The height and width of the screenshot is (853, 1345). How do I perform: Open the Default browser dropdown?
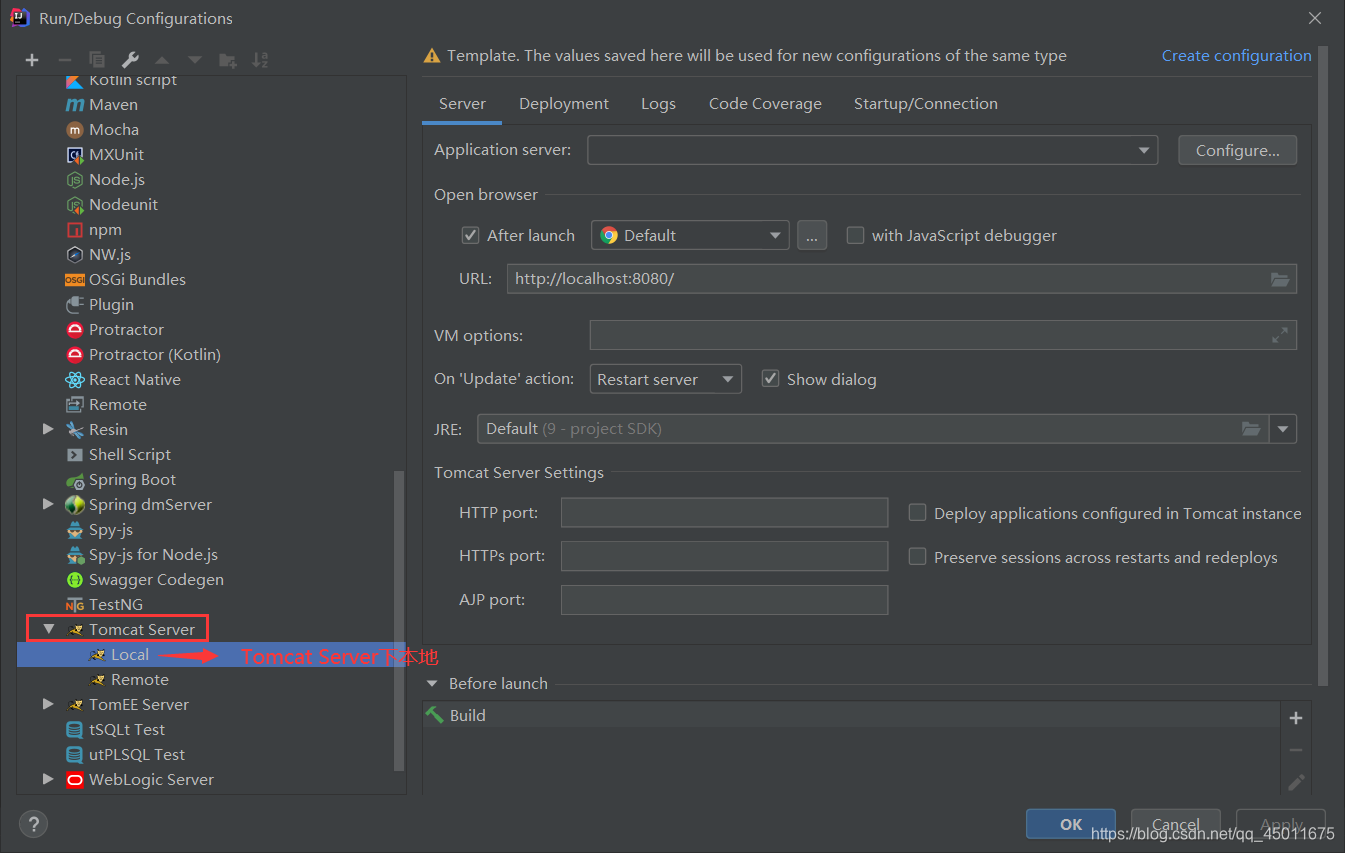pyautogui.click(x=690, y=235)
